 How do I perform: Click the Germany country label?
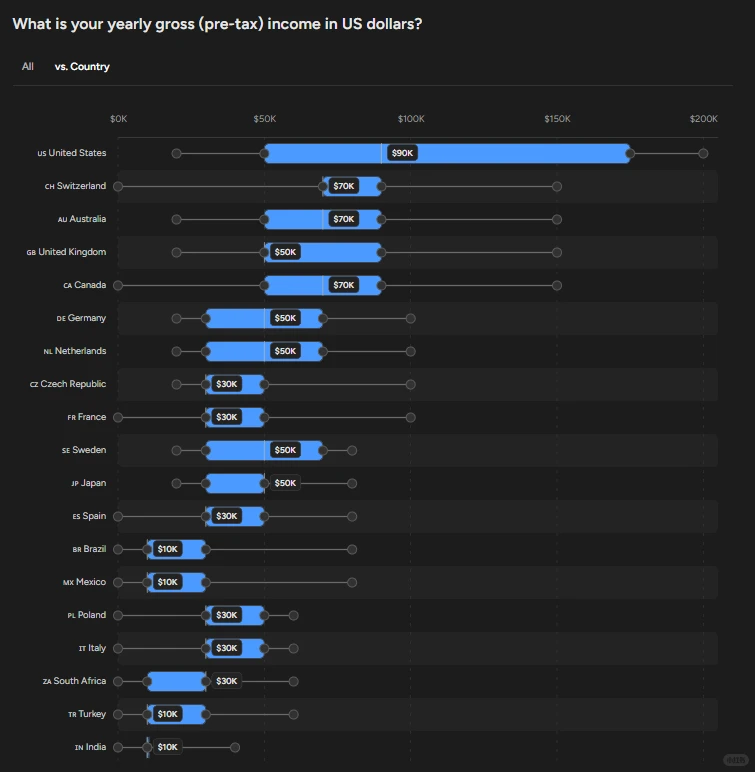click(81, 318)
